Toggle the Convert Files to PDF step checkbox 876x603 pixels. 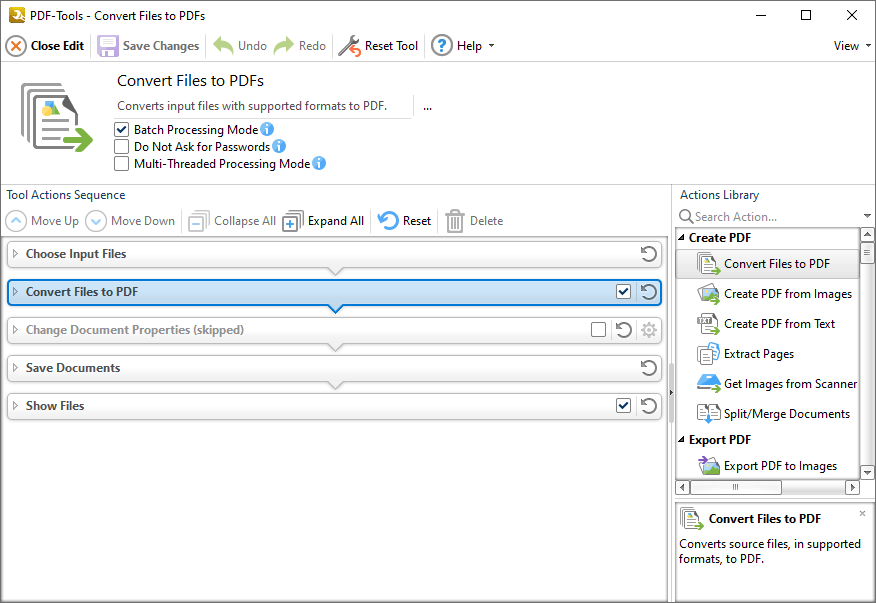[x=623, y=292]
